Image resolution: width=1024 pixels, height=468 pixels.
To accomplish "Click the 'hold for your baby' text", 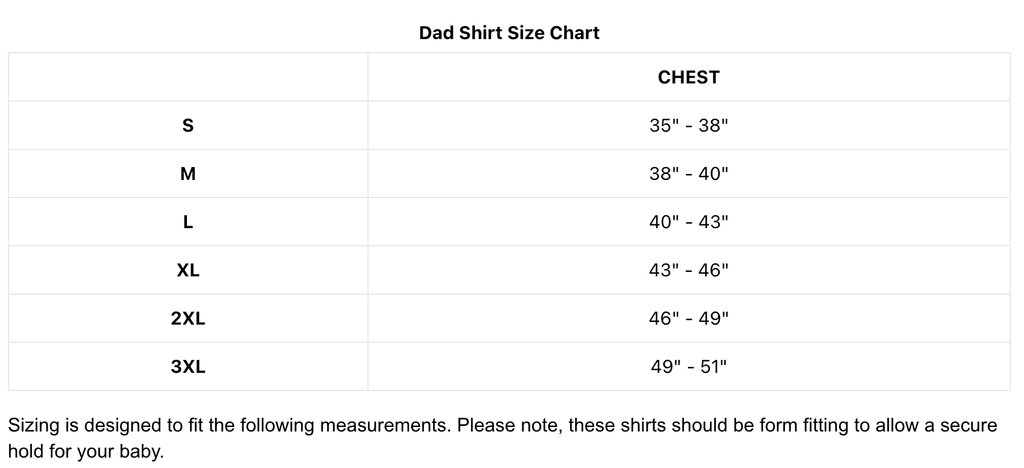I will (86, 451).
